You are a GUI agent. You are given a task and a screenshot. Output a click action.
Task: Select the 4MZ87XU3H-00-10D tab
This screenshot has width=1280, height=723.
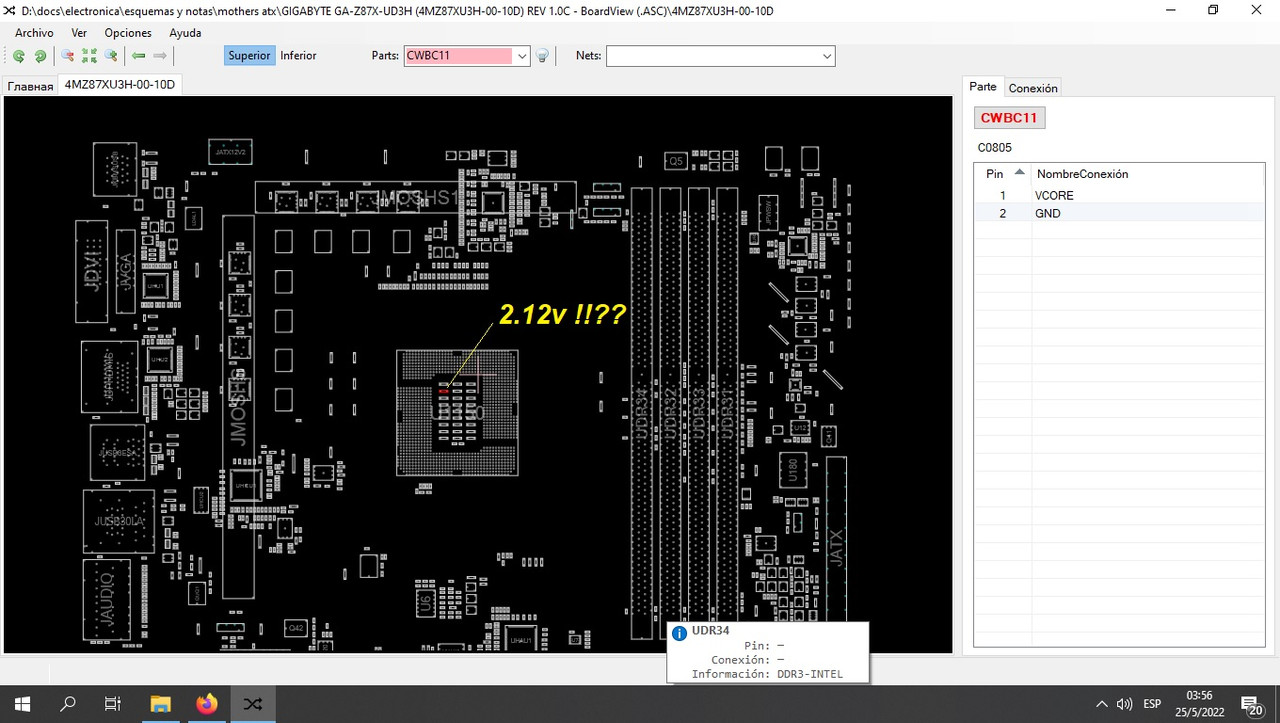pyautogui.click(x=120, y=85)
